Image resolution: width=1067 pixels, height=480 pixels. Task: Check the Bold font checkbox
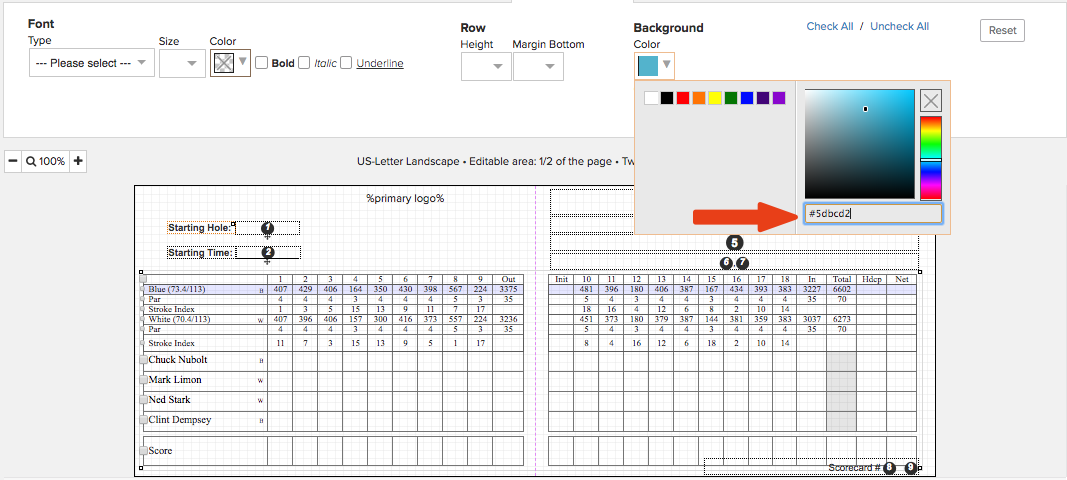261,63
